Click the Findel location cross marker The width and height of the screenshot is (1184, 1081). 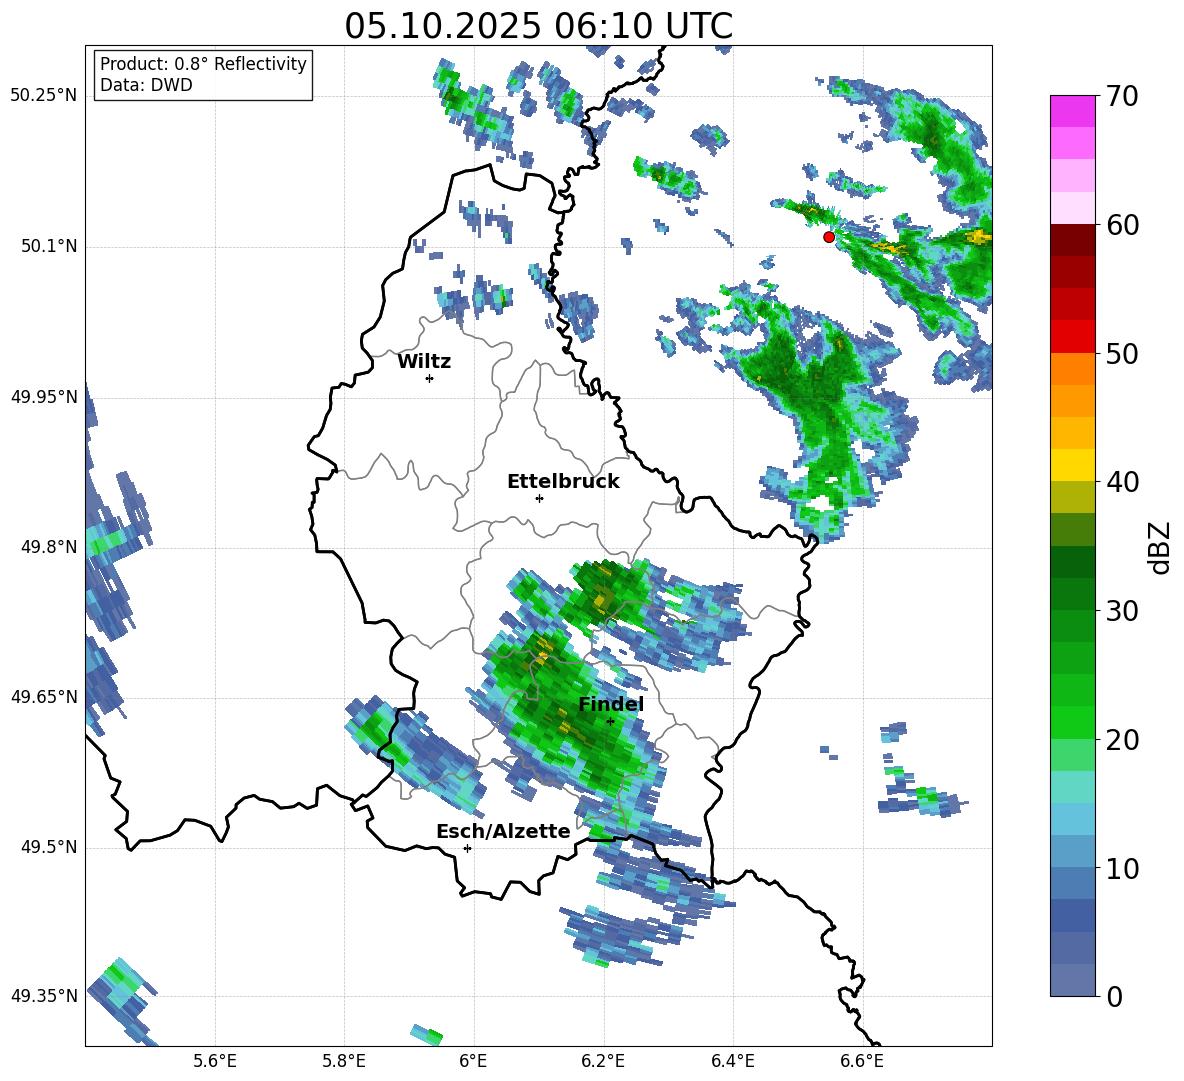610,722
